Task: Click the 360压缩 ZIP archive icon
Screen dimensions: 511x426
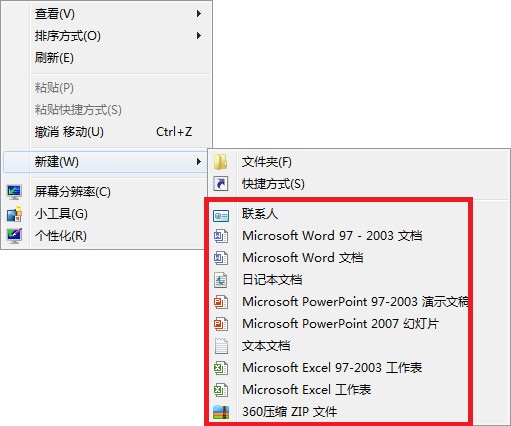Action: click(x=221, y=412)
